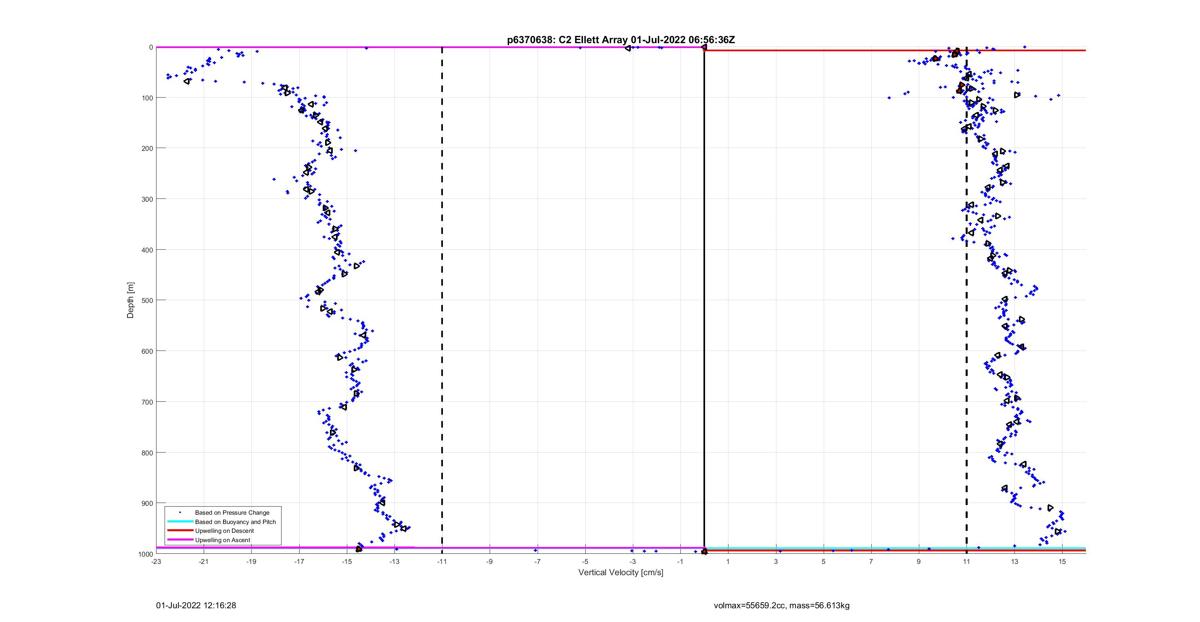The width and height of the screenshot is (1200, 622).
Task: Select the x-axis label Vertical Velocity [cm/s]
Action: coord(621,573)
